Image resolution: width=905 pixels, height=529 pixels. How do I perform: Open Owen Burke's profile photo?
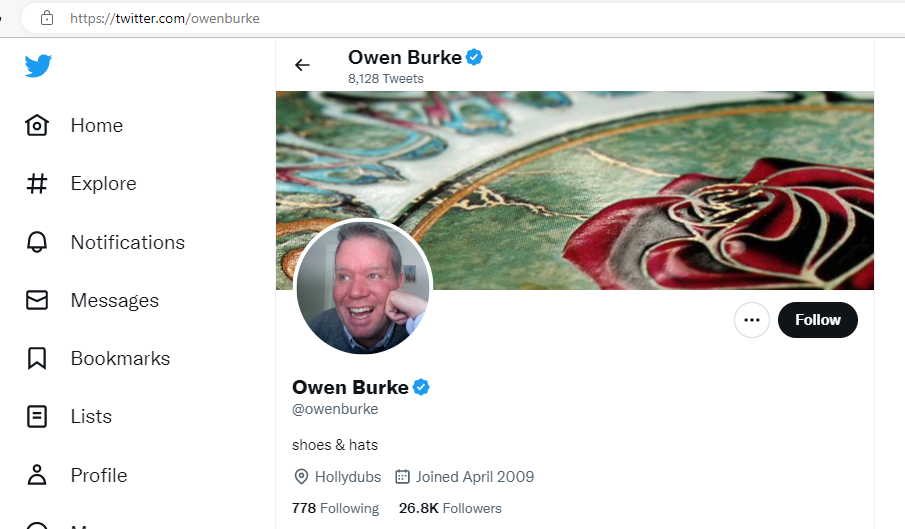(x=363, y=287)
